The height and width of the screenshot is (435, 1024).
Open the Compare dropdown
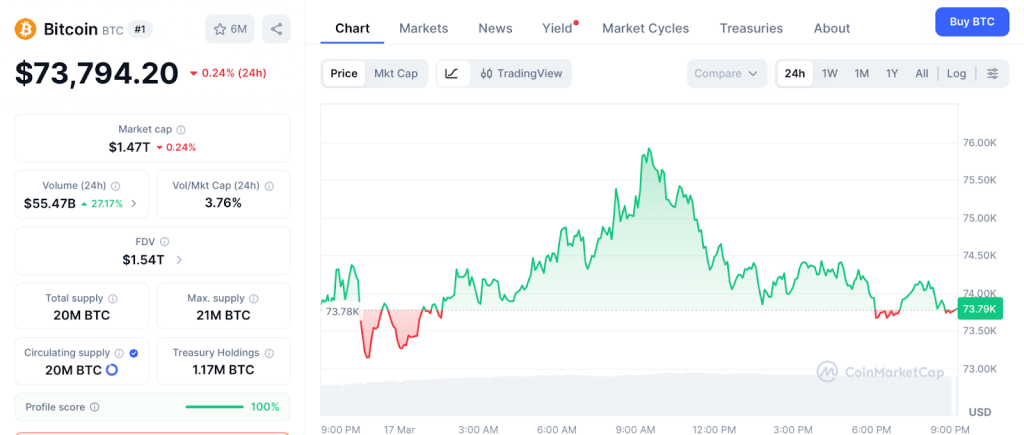tap(726, 73)
